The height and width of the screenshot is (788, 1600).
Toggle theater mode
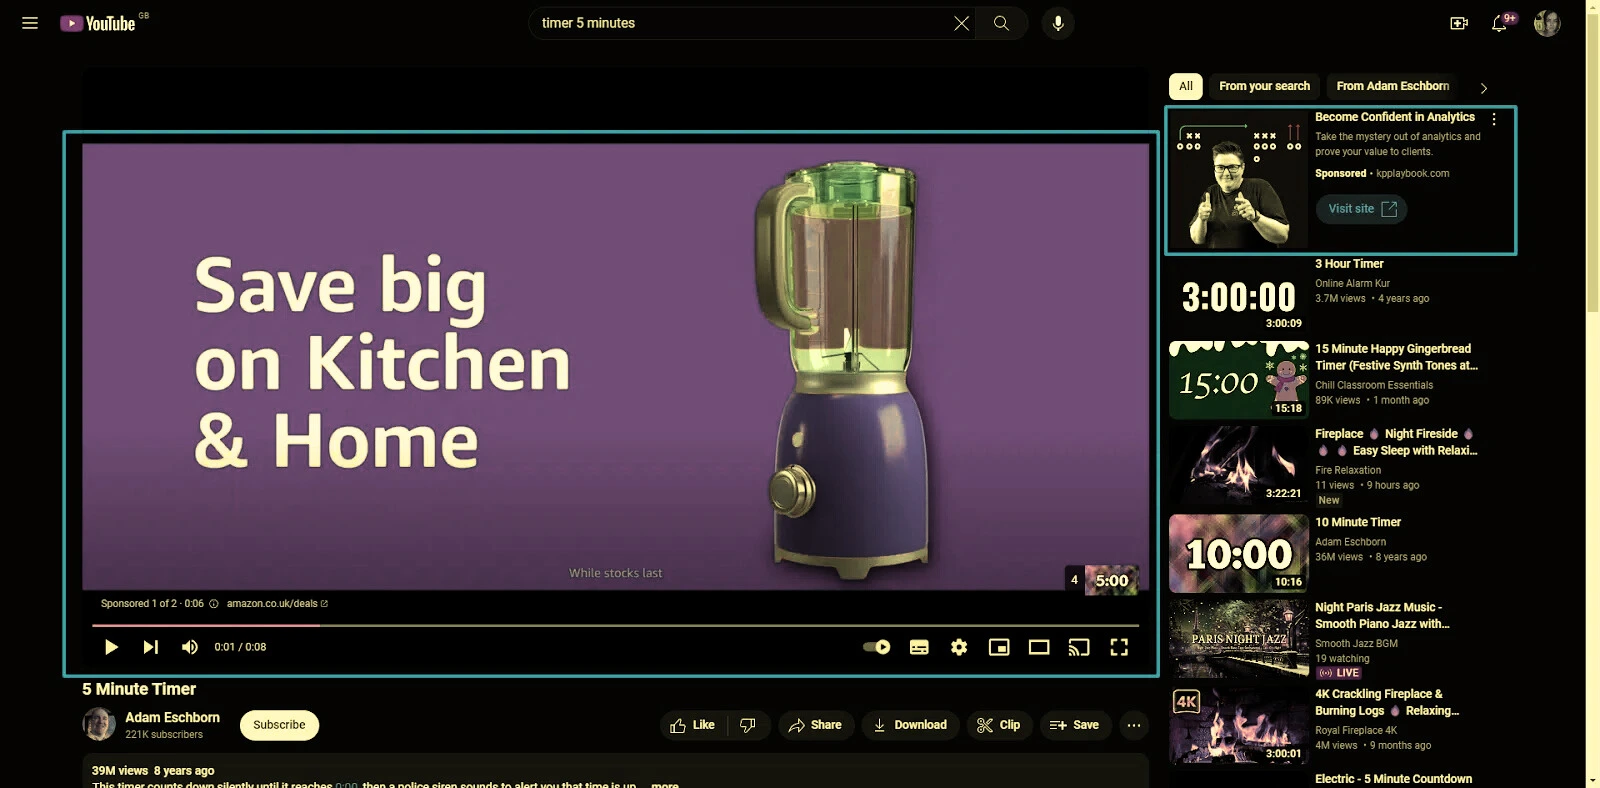pos(1039,647)
